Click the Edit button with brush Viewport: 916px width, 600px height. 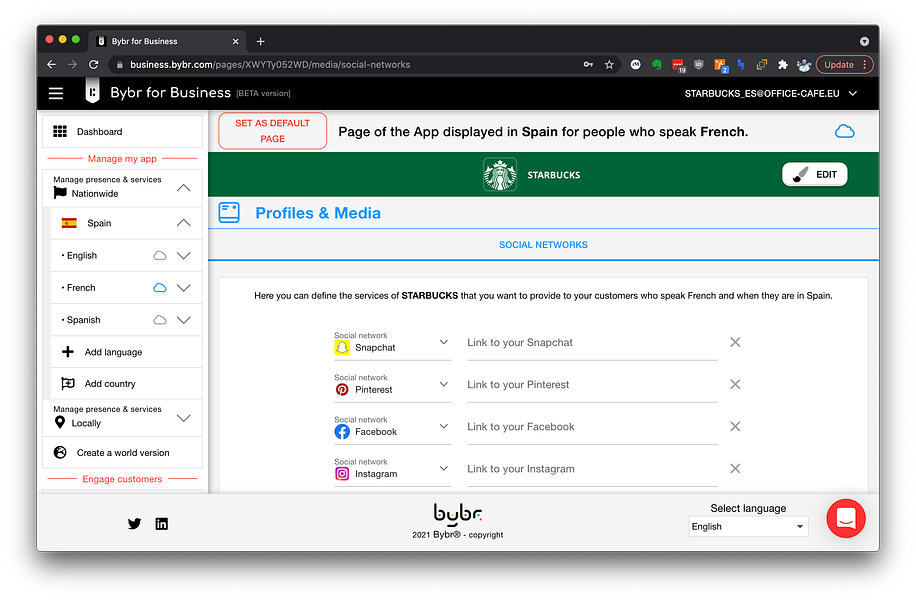point(814,174)
